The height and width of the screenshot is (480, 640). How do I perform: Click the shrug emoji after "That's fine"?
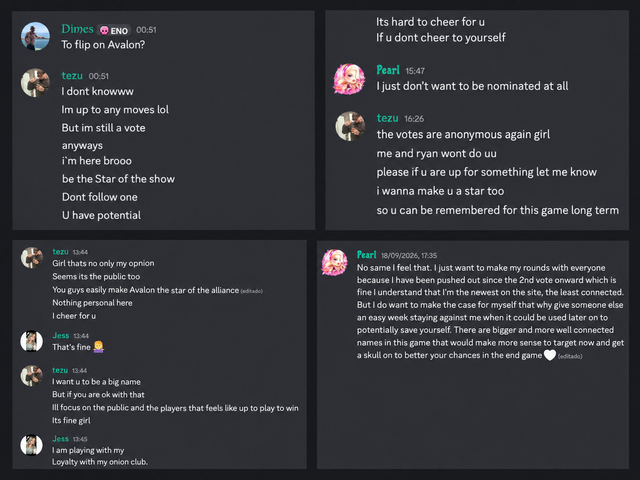click(x=98, y=347)
